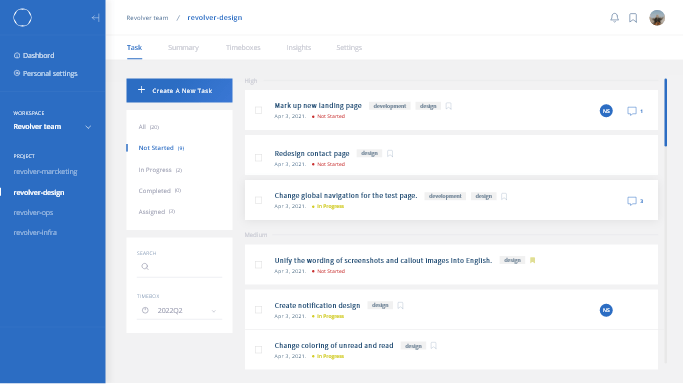Switch to the Summary tab

pos(183,47)
